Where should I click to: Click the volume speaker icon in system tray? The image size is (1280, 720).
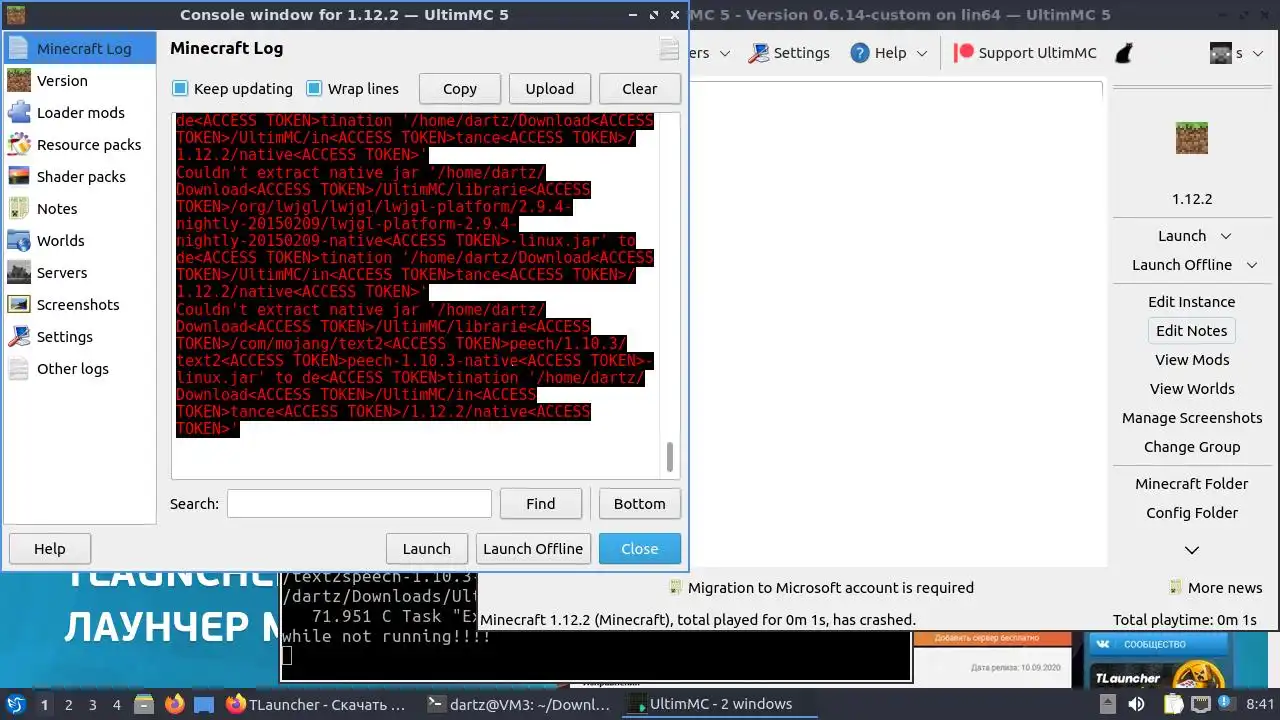[x=1135, y=704]
